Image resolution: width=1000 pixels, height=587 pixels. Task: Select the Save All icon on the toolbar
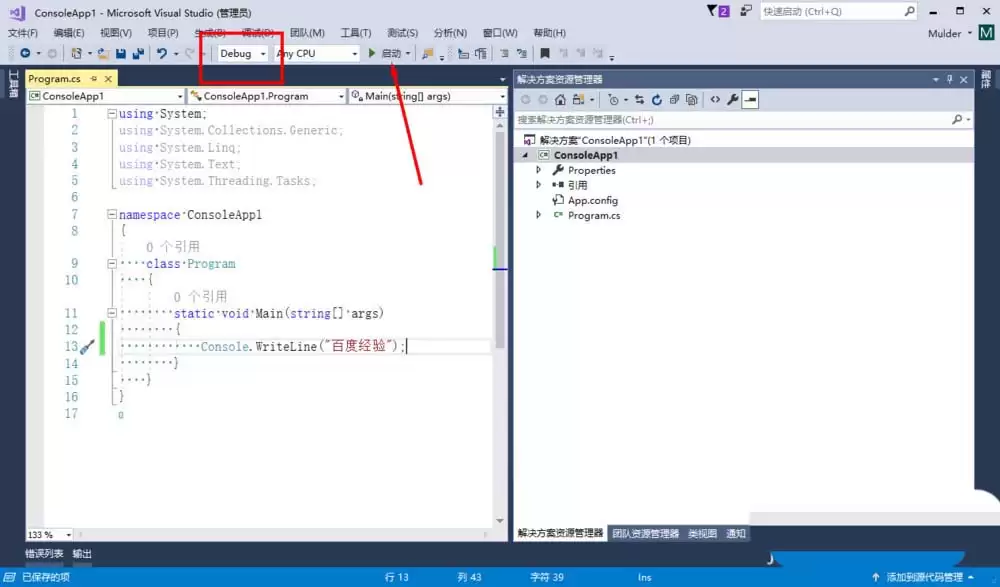tap(140, 53)
